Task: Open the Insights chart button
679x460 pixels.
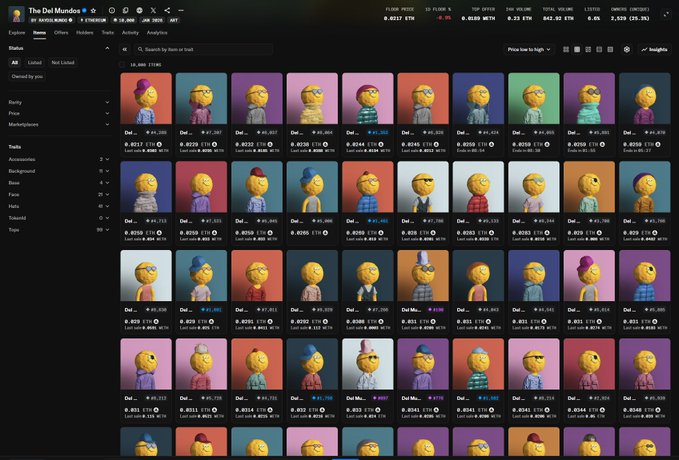Action: click(x=654, y=49)
